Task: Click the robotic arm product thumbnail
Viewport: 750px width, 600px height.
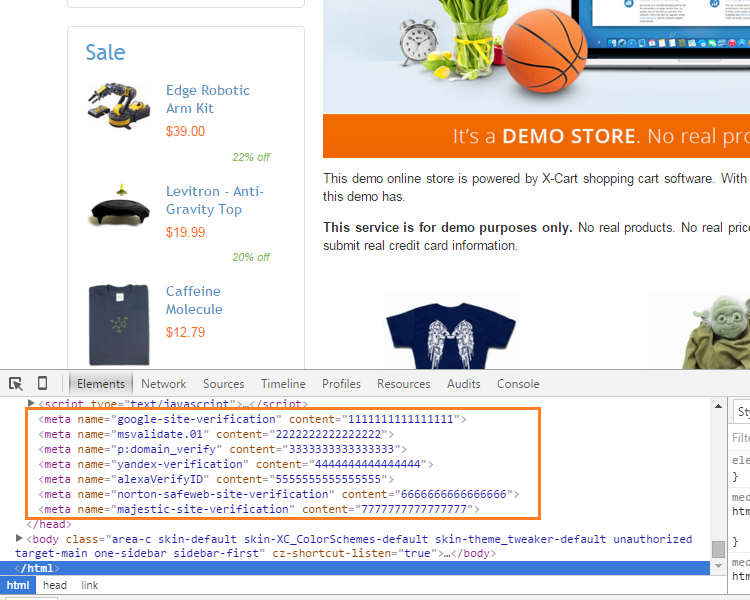Action: pyautogui.click(x=119, y=106)
